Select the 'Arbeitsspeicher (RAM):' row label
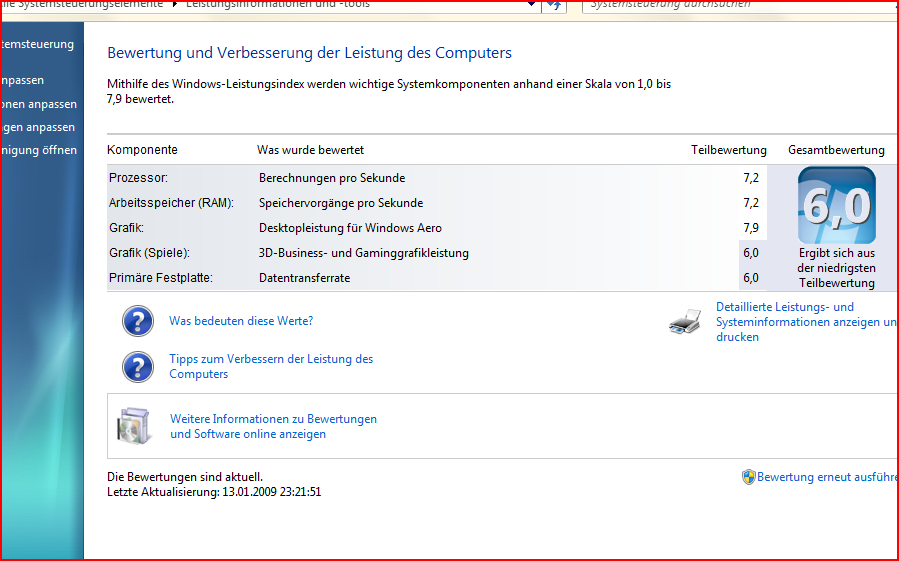The image size is (899, 561). point(171,203)
